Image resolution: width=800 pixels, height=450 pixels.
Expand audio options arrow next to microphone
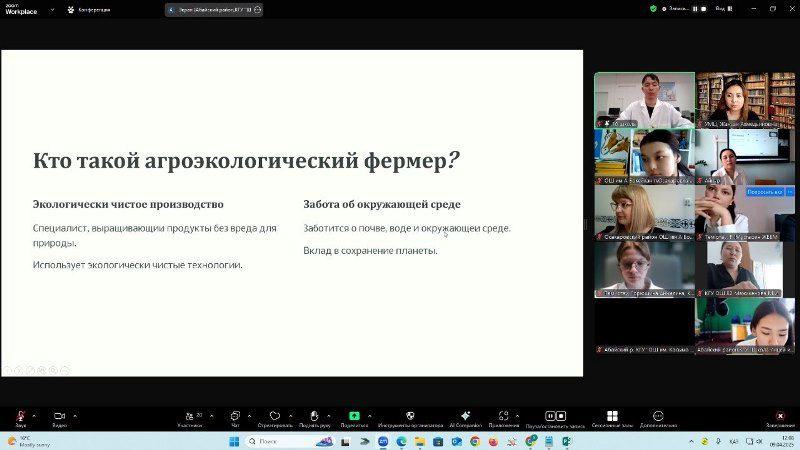[x=34, y=415]
